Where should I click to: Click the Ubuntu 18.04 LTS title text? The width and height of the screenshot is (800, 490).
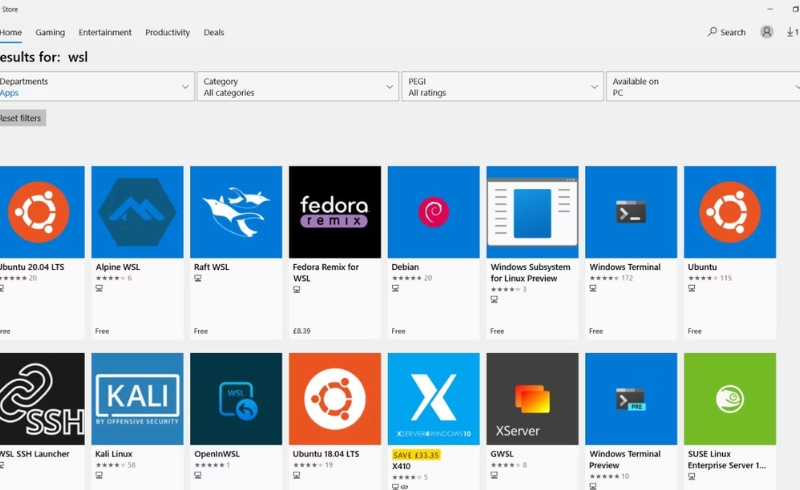pyautogui.click(x=326, y=454)
